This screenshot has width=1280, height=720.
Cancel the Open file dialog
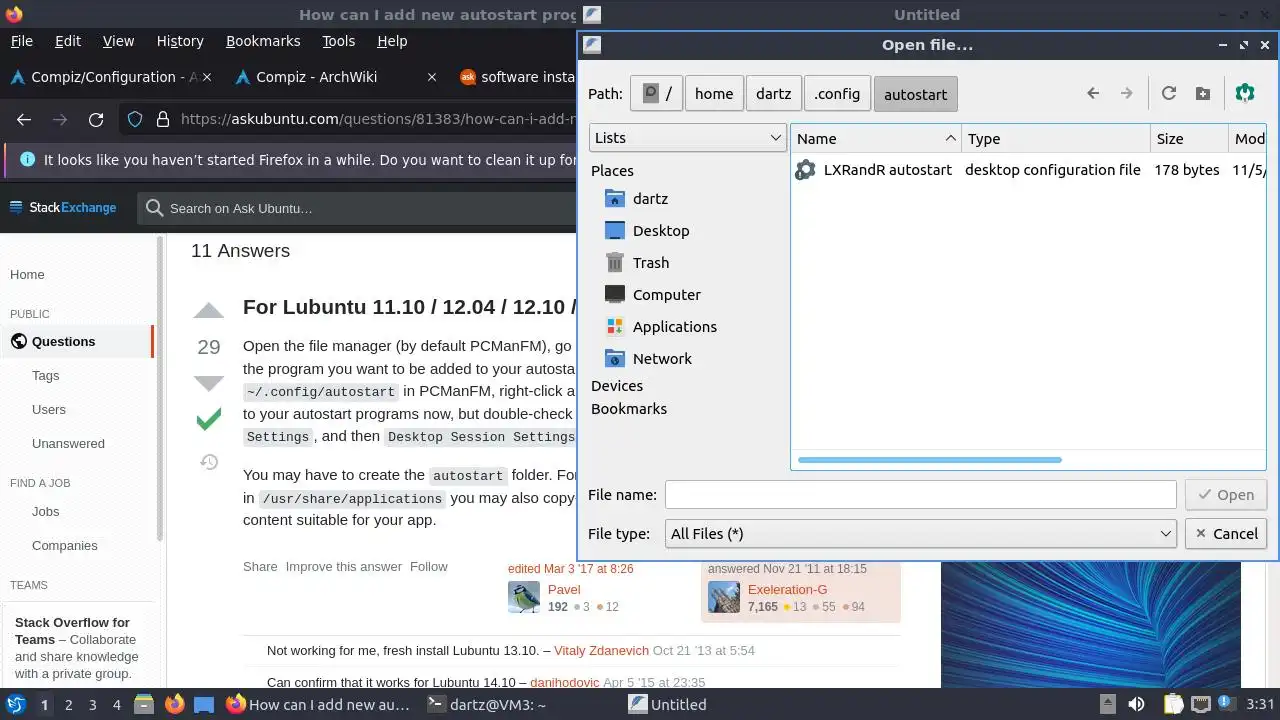[x=1226, y=534]
